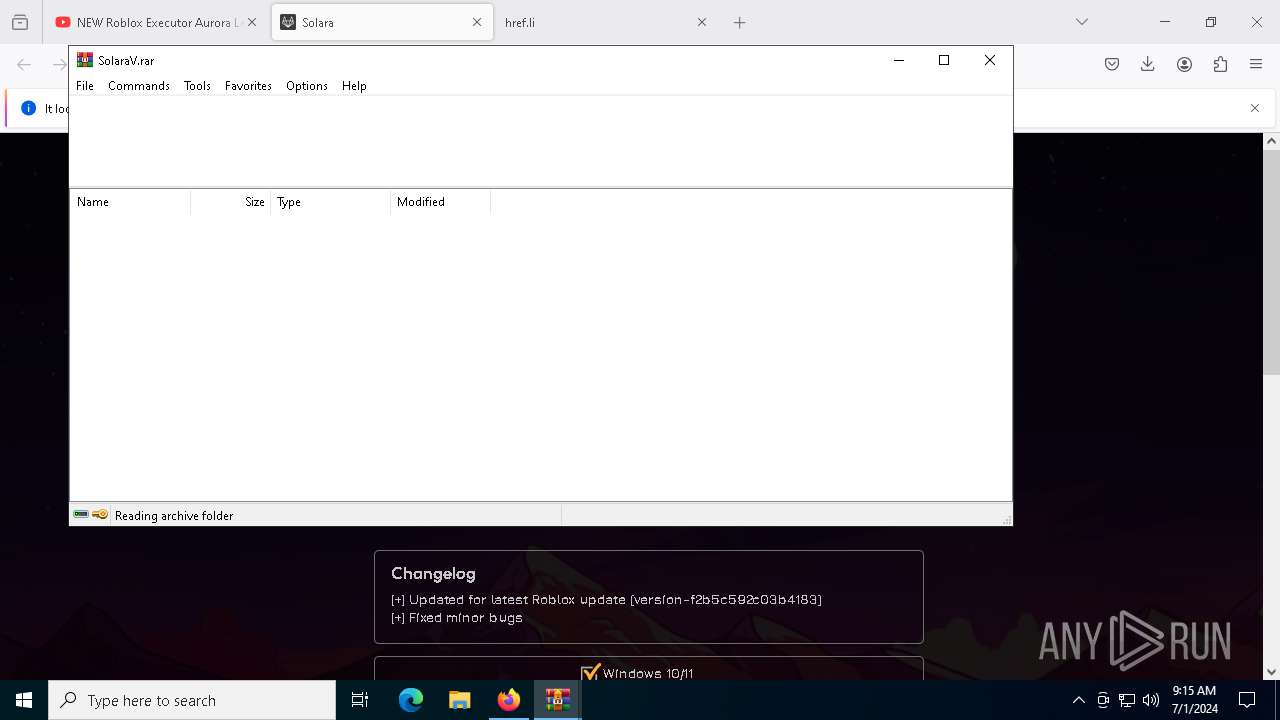Switch to Firefox on the taskbar
Screen dimensions: 1280x720
(x=509, y=700)
